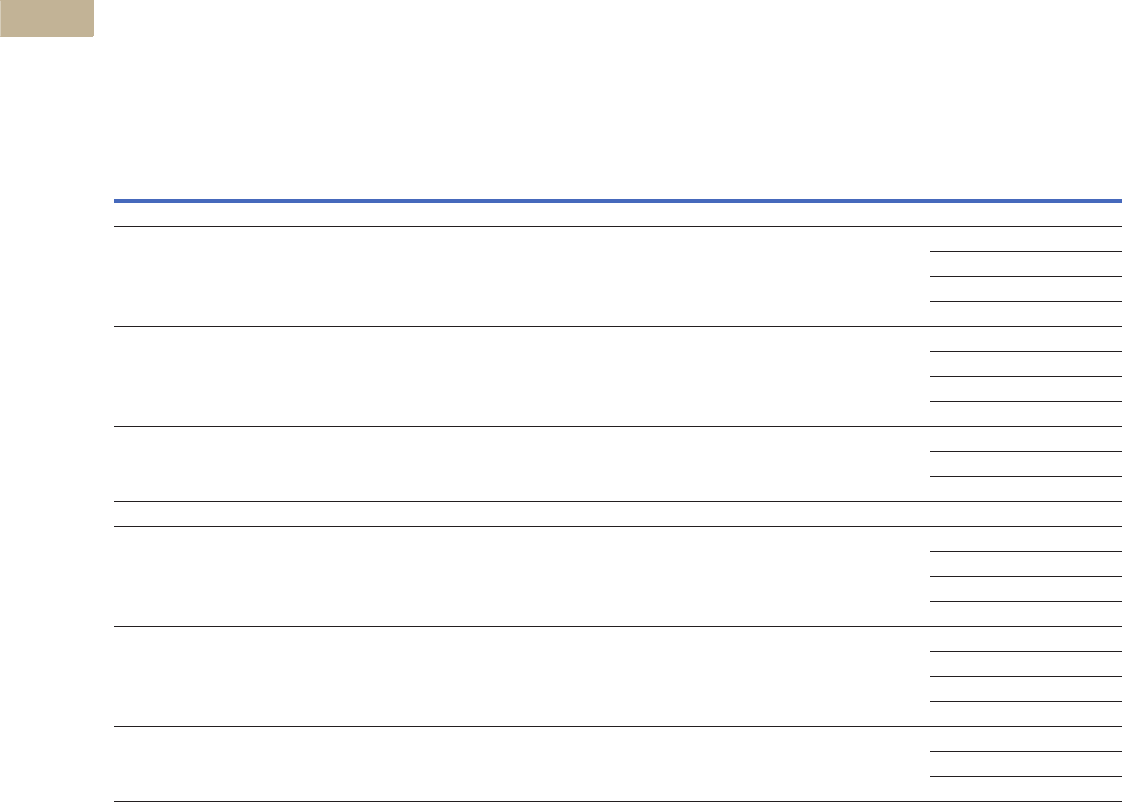Screen dimensions: 1122x802
Task: Click the fourth right-column cell of the first table group
Action: coord(1025,314)
